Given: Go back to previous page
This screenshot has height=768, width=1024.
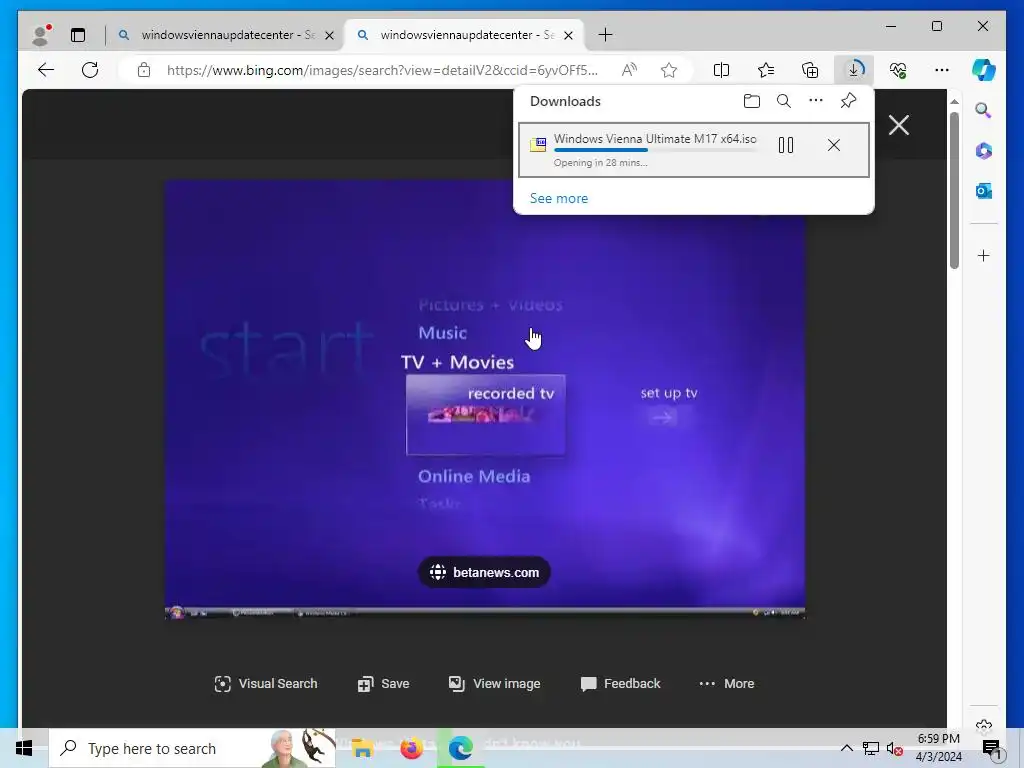Looking at the screenshot, I should [46, 70].
